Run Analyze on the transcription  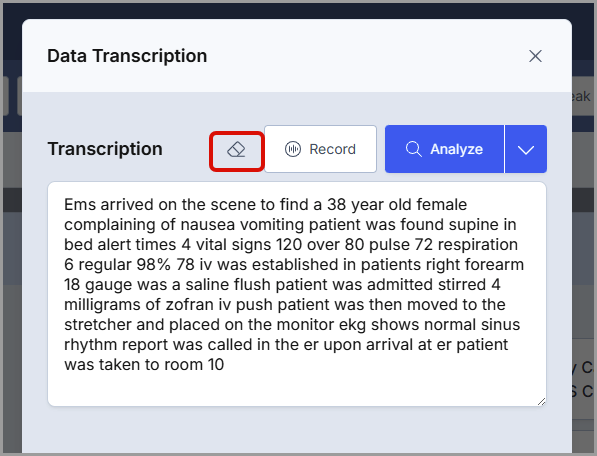click(444, 149)
